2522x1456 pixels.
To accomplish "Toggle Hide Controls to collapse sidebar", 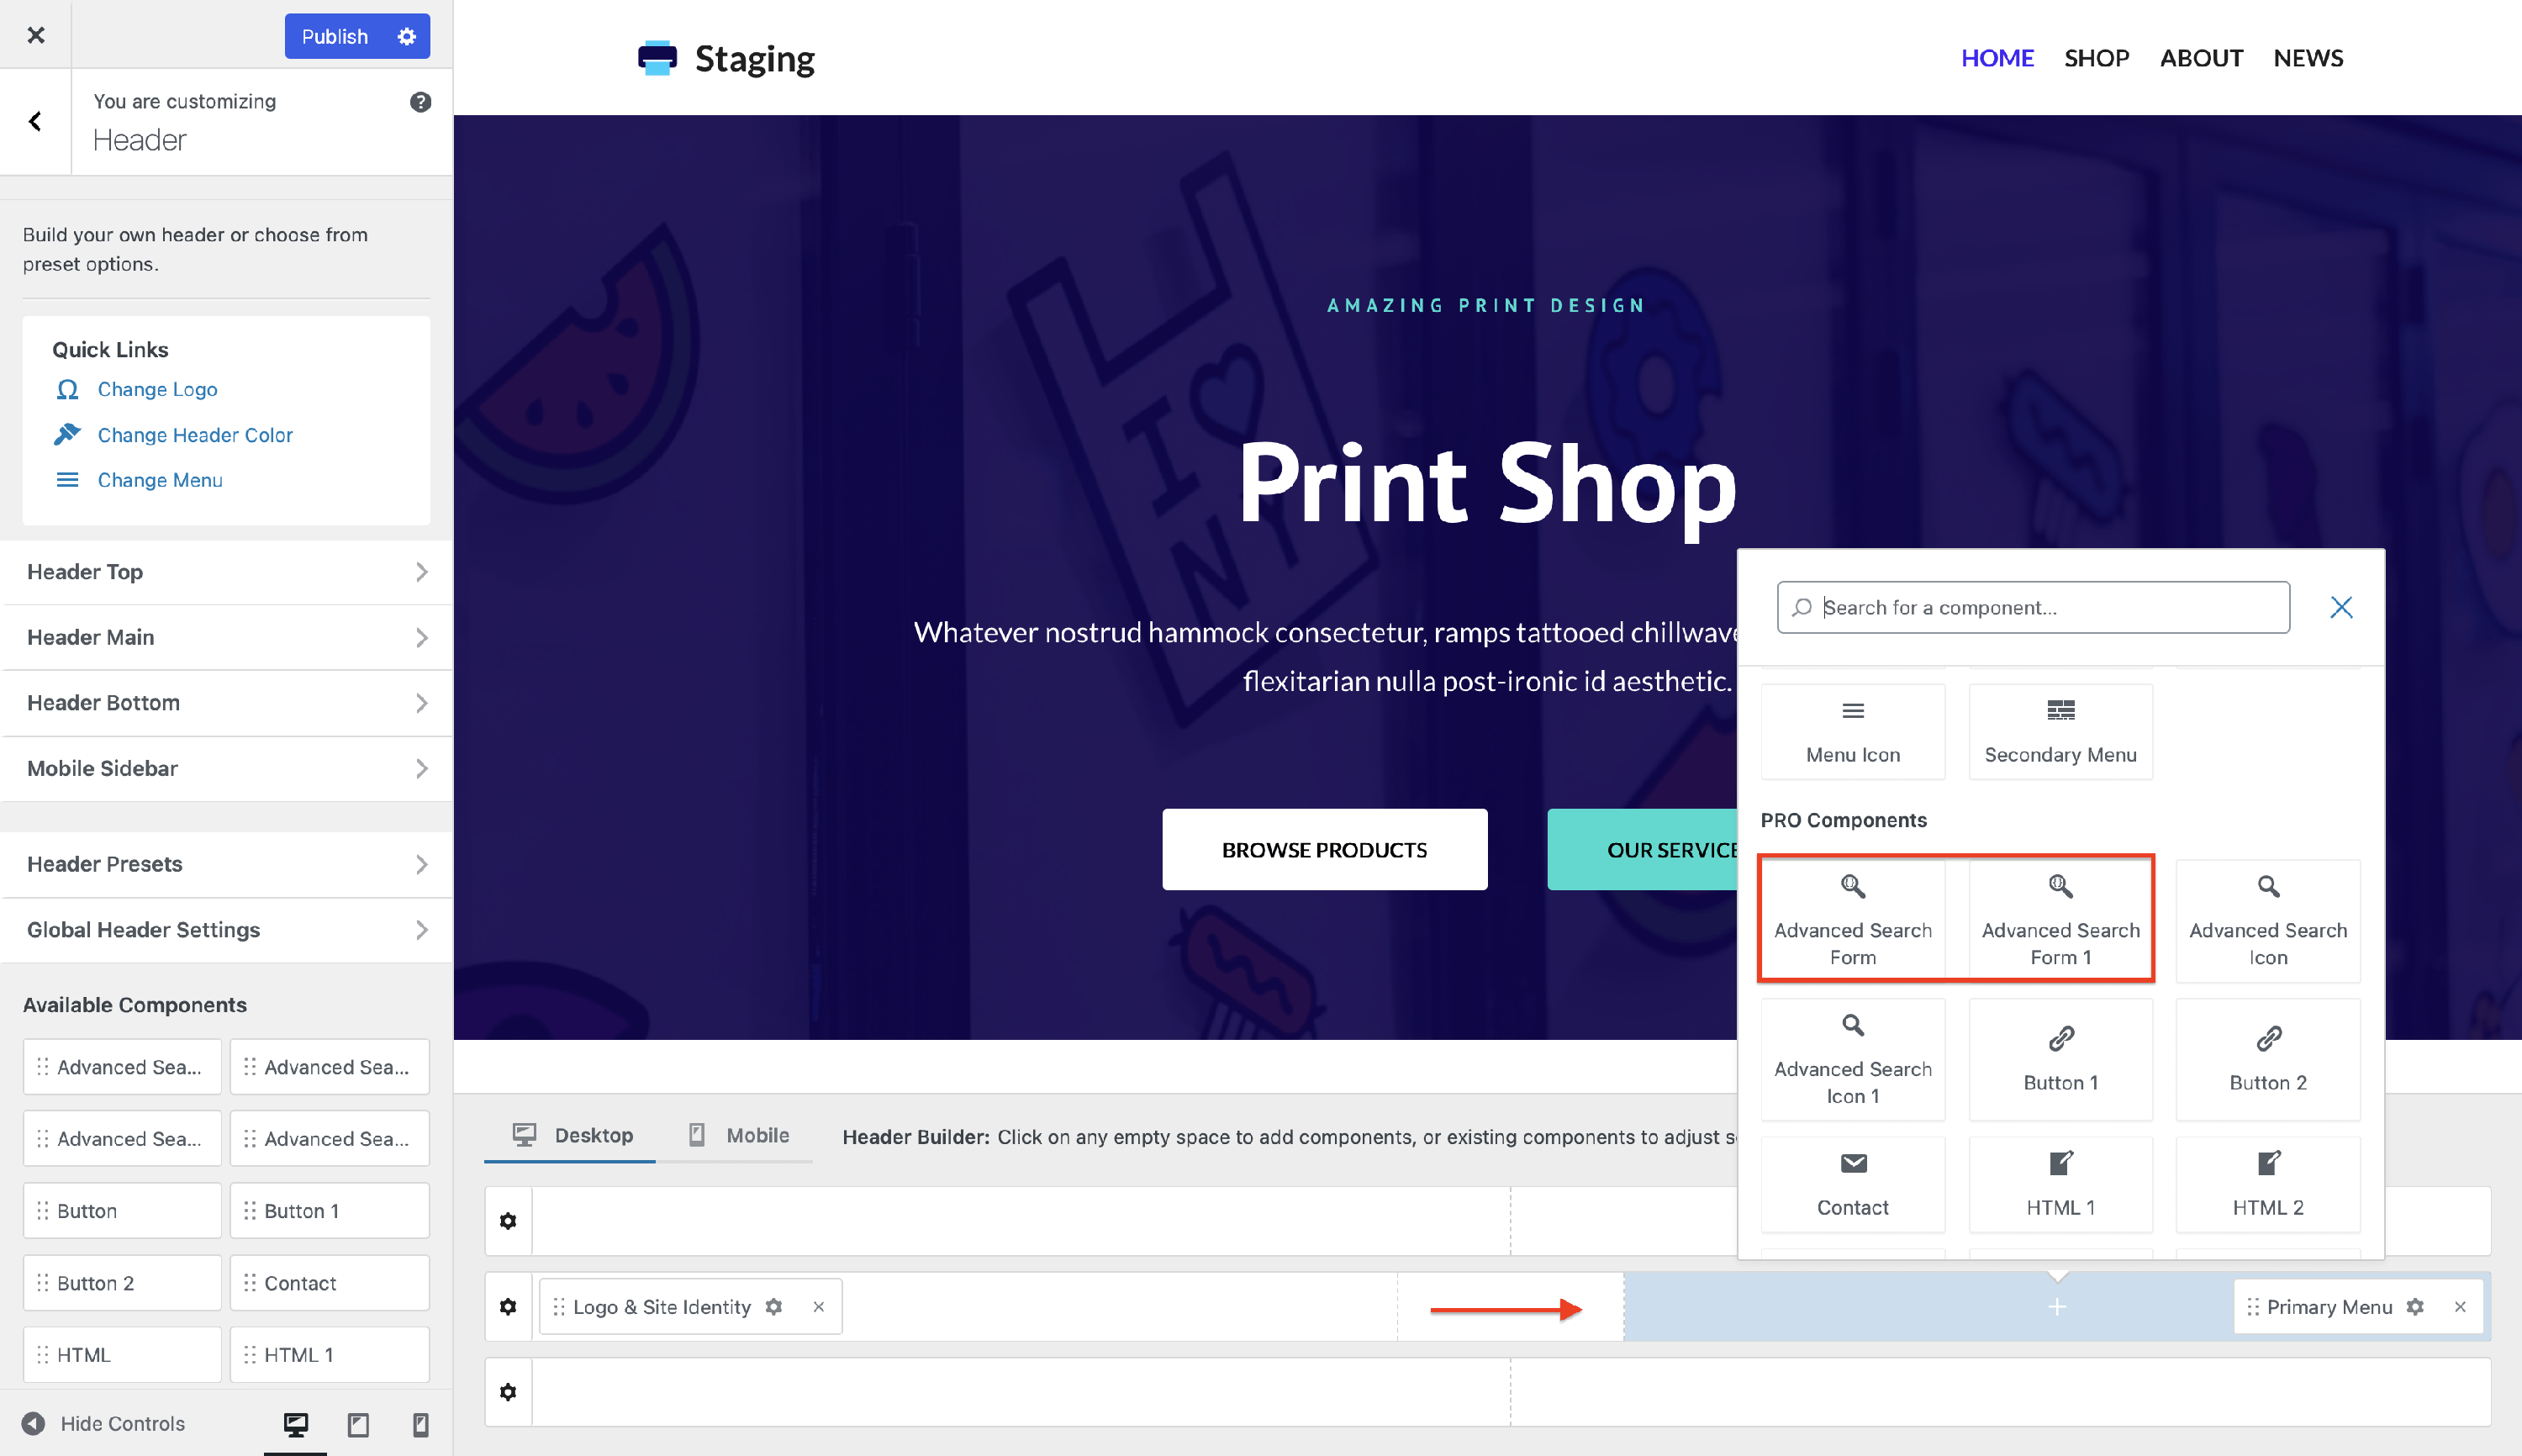I will 104,1423.
